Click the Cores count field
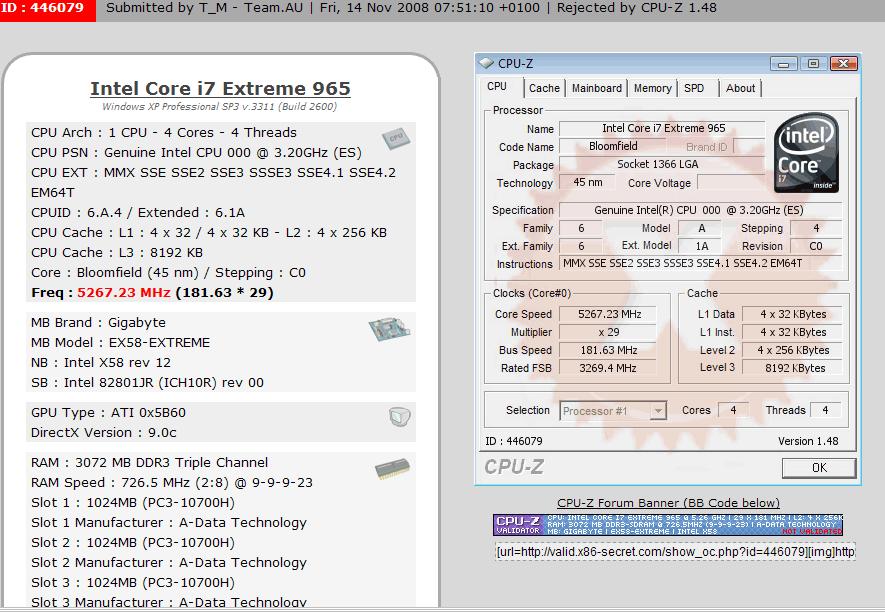Screen dimensions: 885x612 point(733,410)
